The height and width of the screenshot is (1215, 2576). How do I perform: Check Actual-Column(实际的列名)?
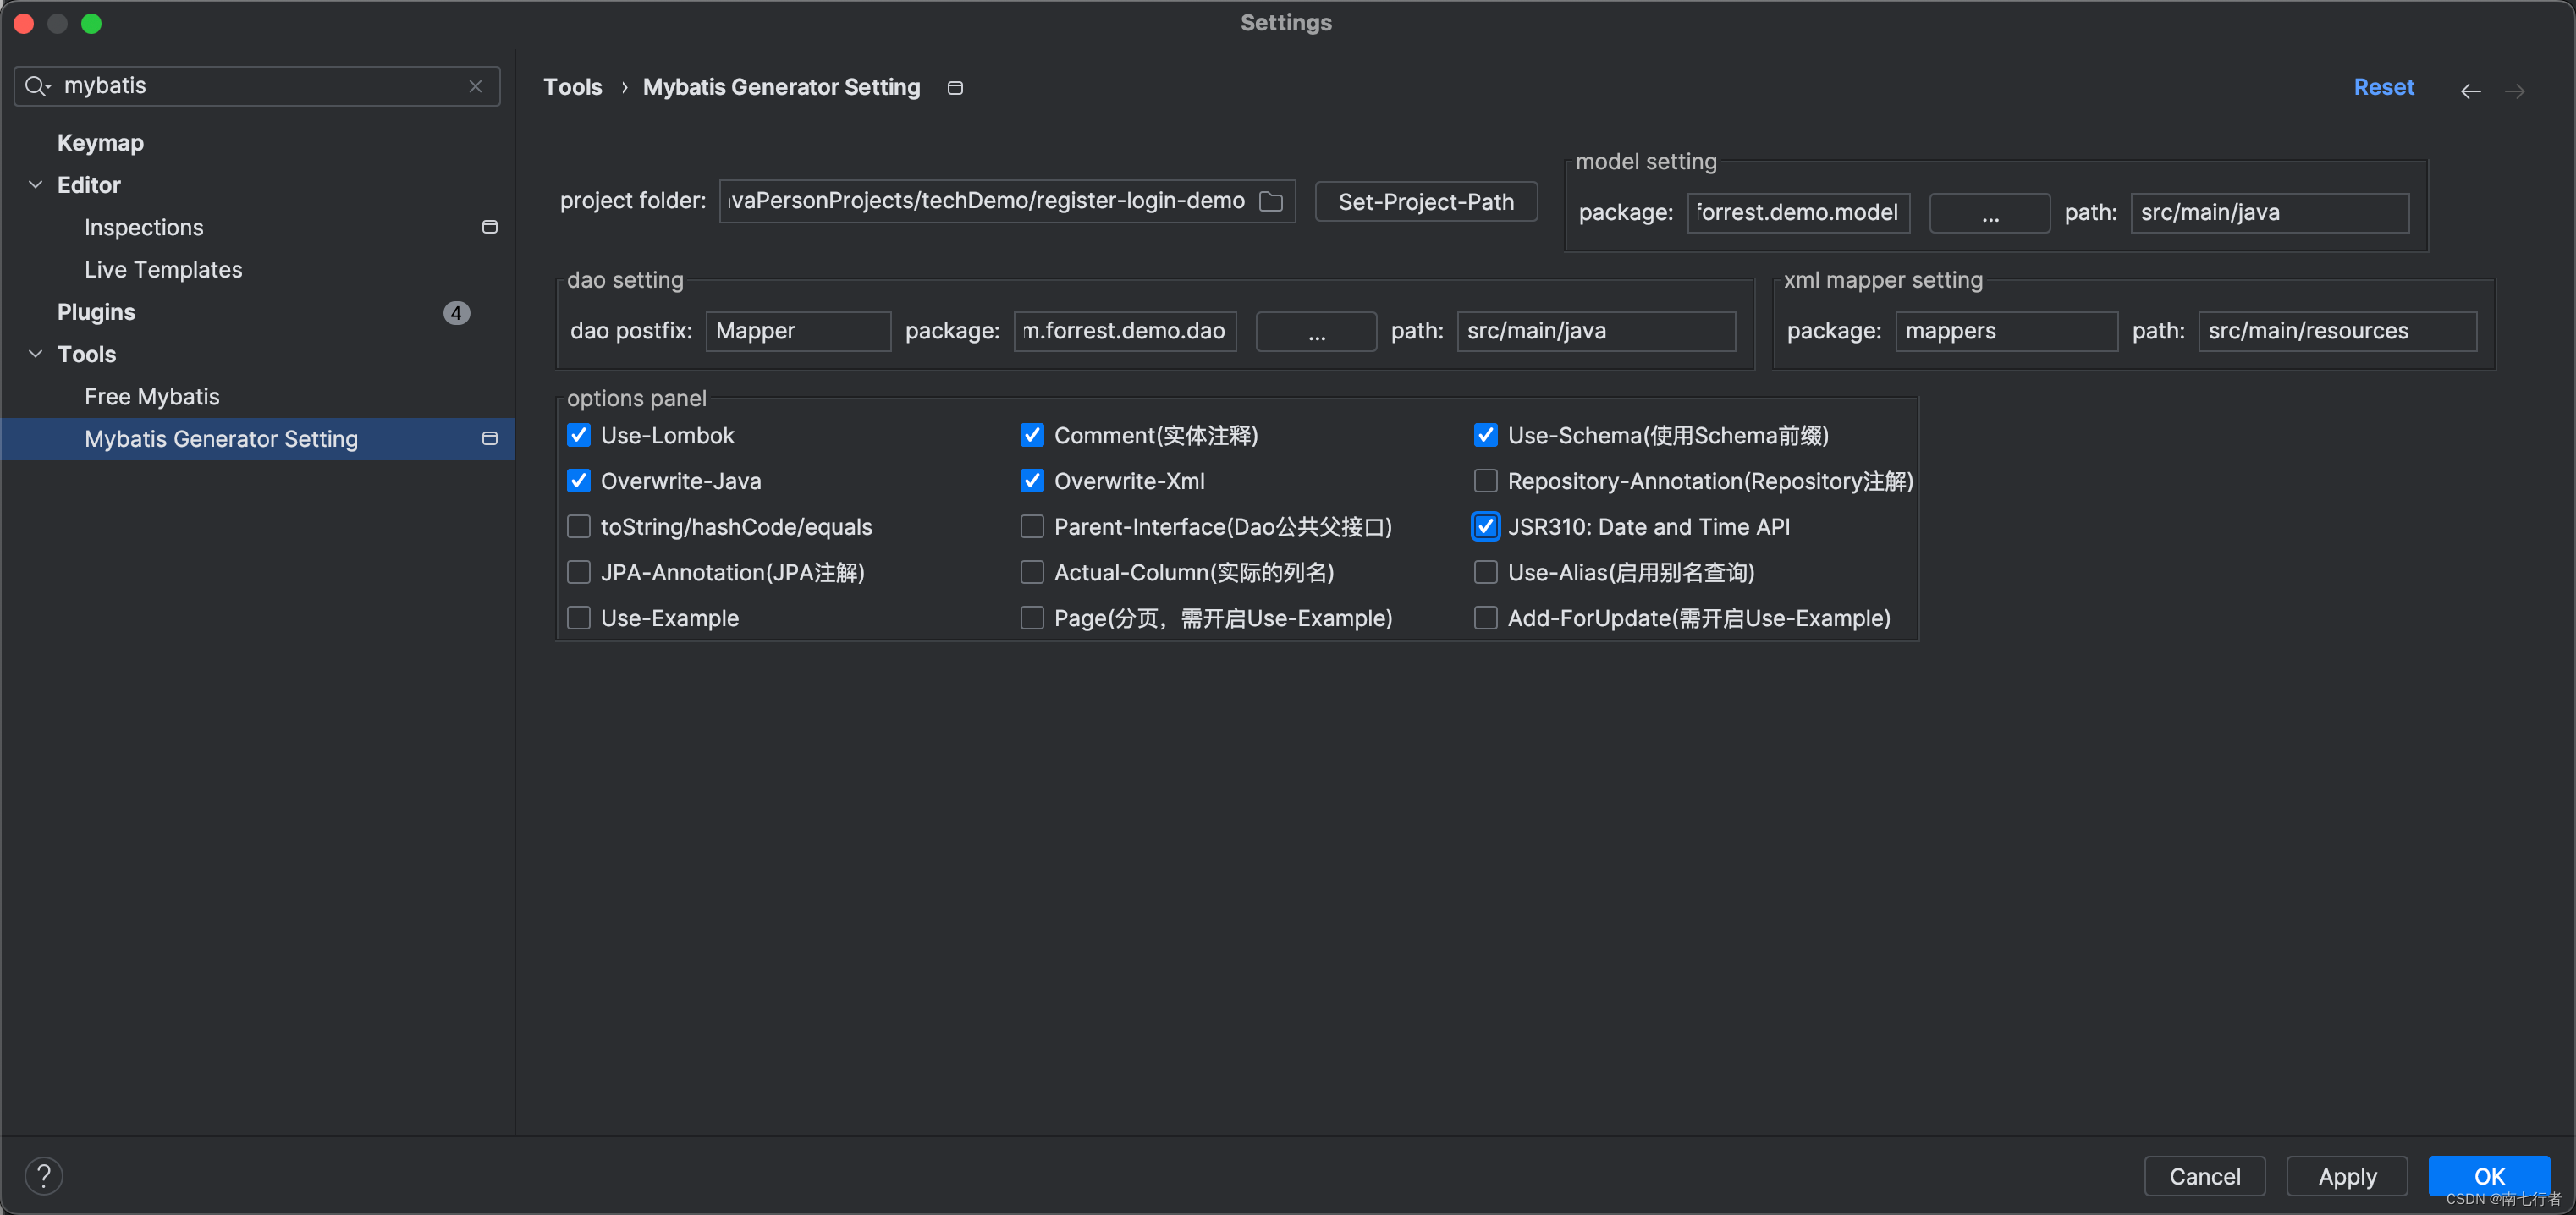[x=1032, y=572]
